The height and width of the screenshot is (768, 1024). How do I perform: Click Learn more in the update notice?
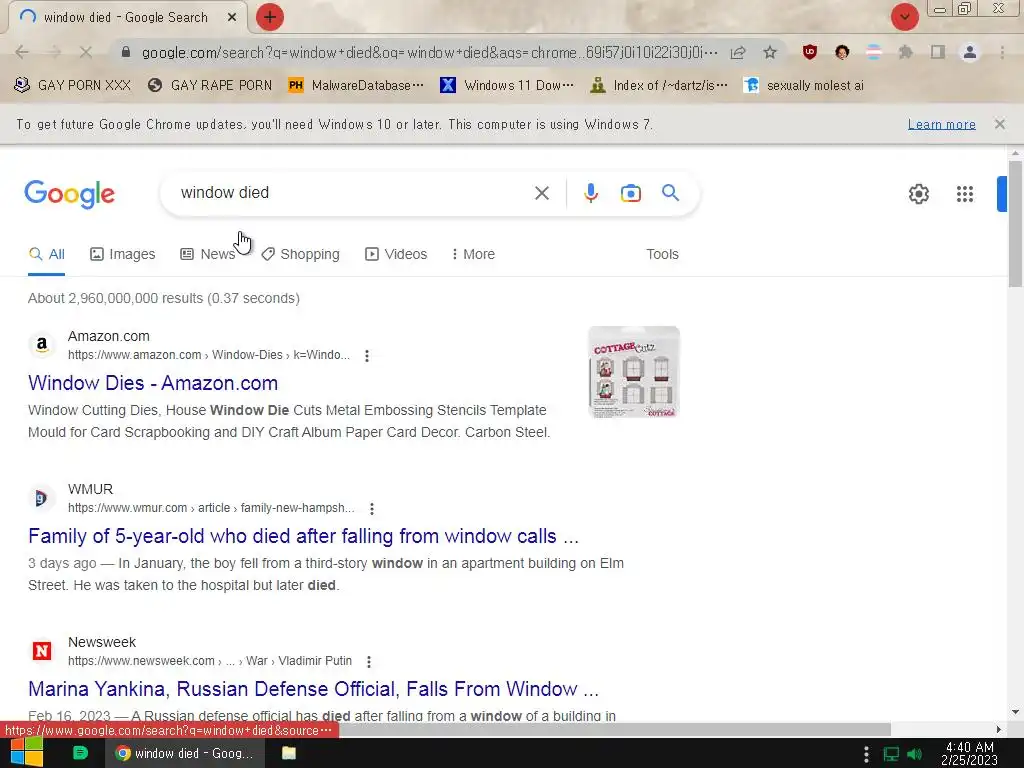[x=941, y=124]
